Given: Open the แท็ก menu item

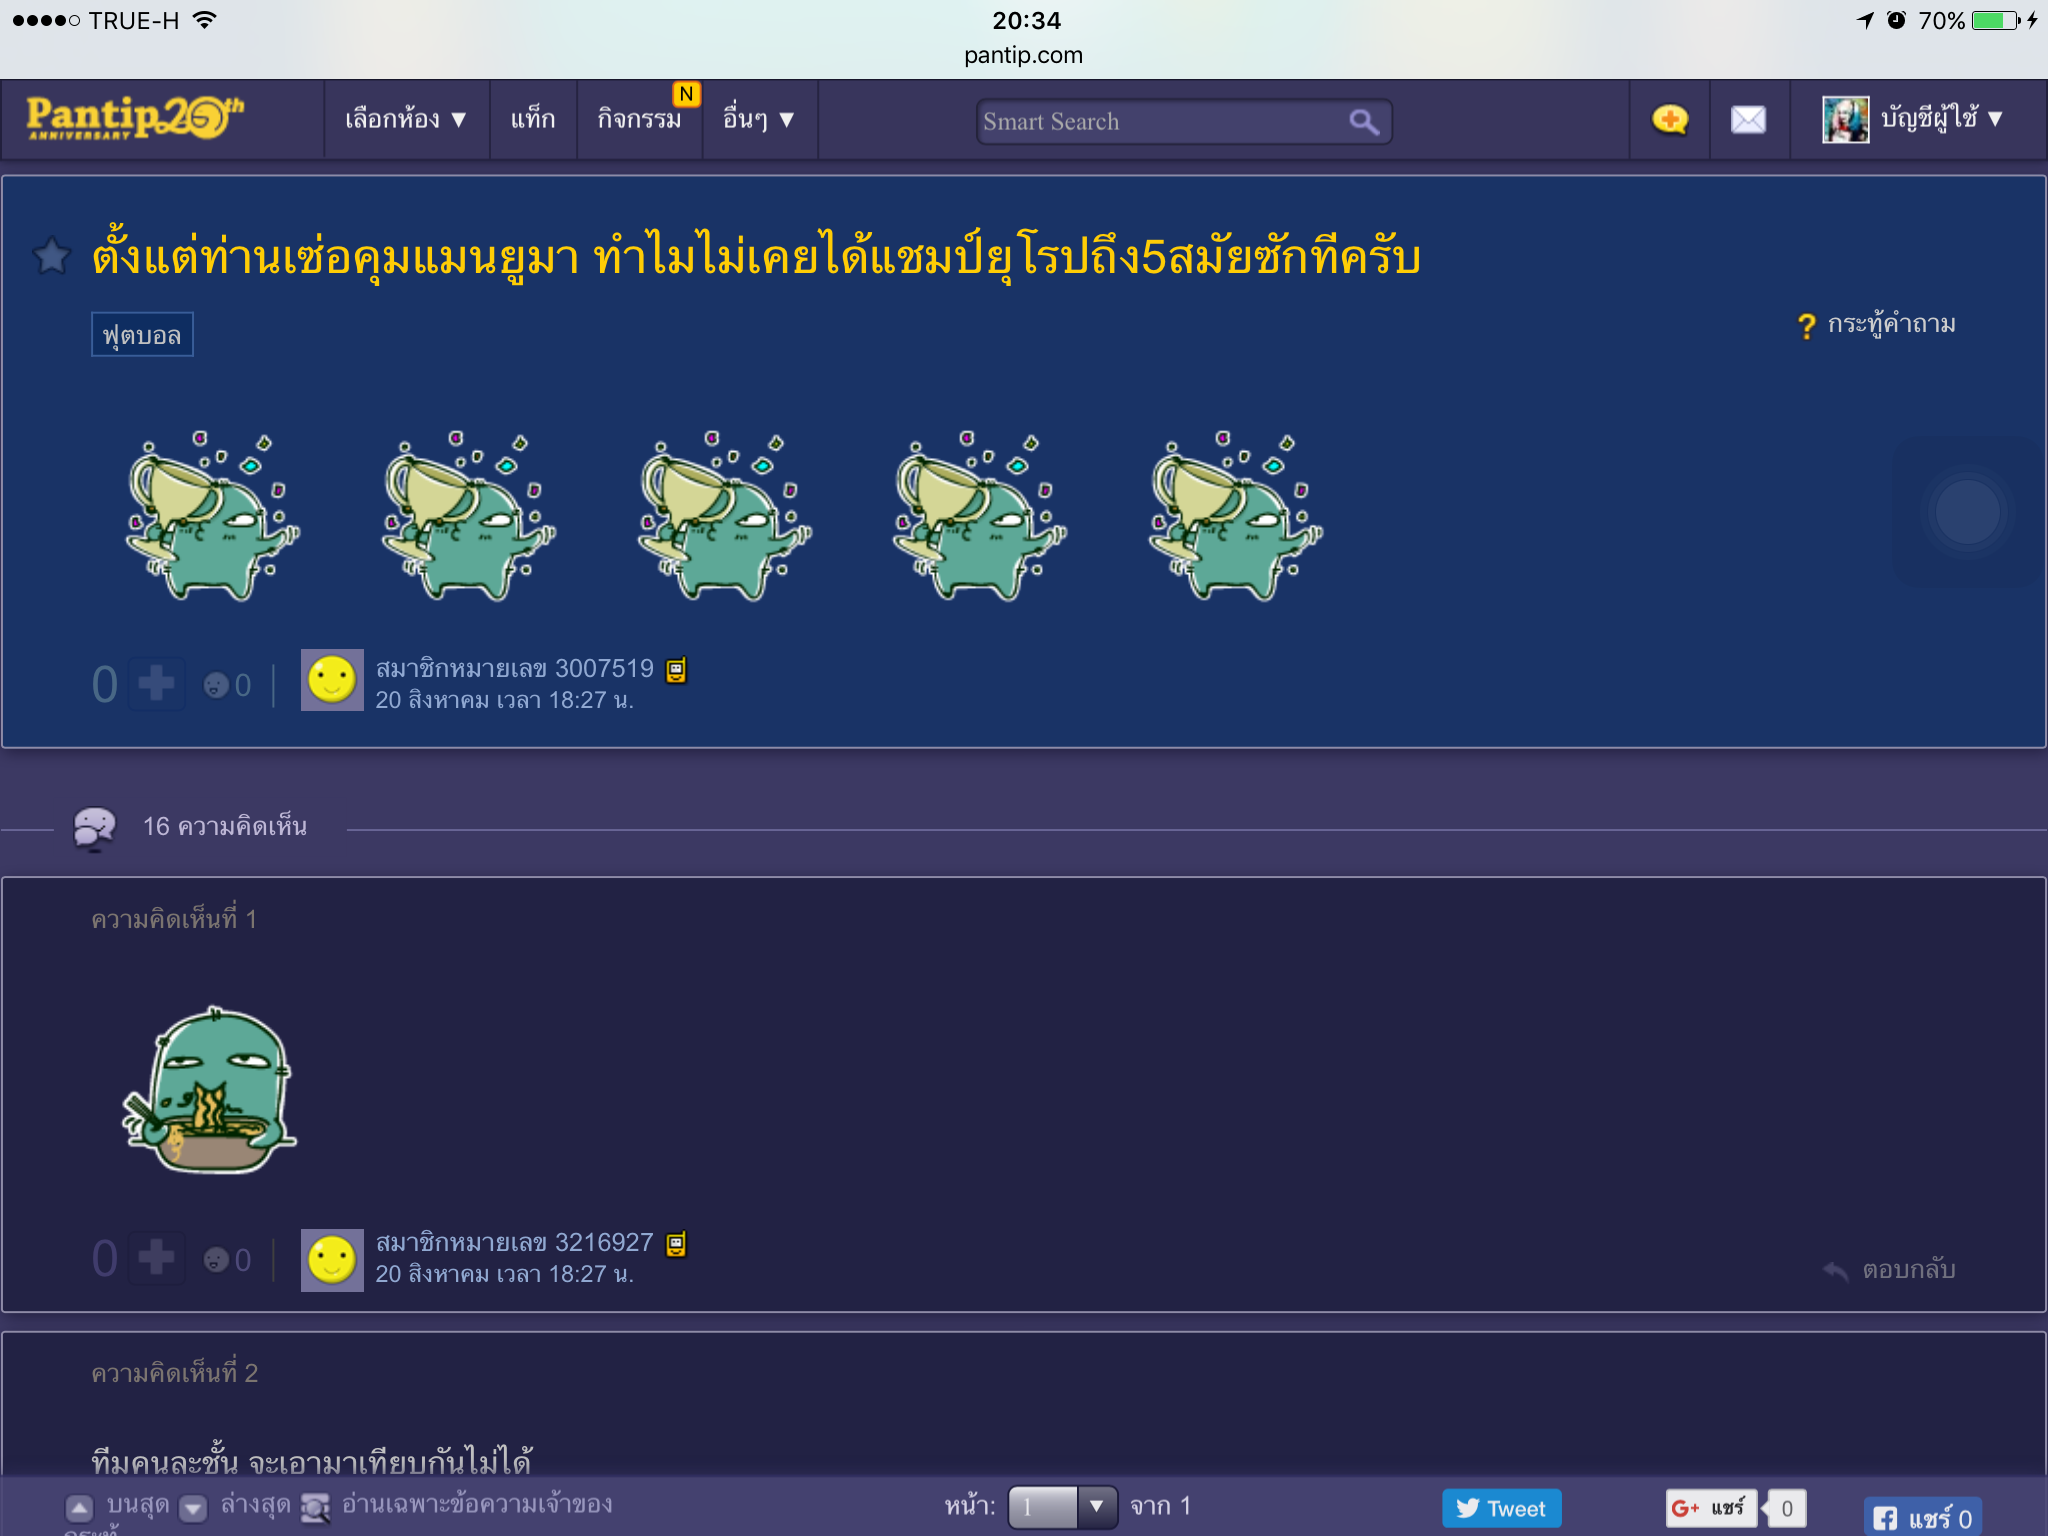Looking at the screenshot, I should coord(532,120).
